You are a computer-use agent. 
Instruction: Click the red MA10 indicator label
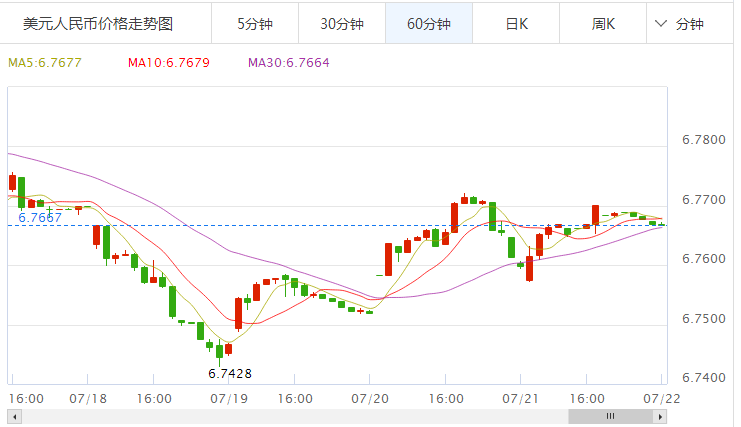[x=169, y=63]
